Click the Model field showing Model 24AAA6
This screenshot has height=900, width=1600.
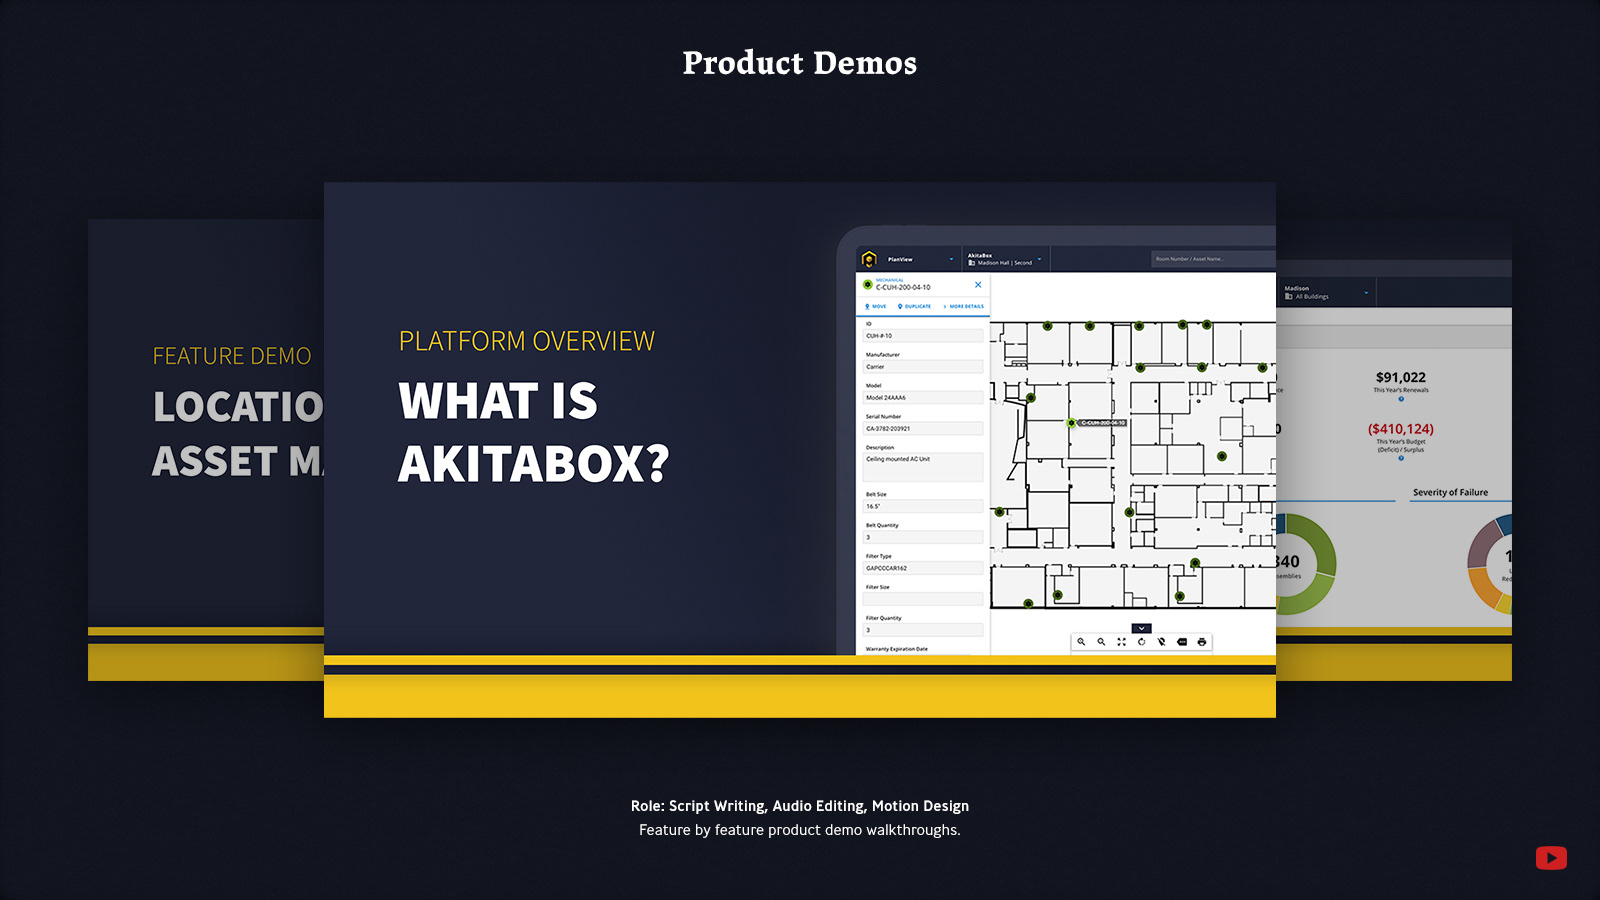(x=923, y=398)
